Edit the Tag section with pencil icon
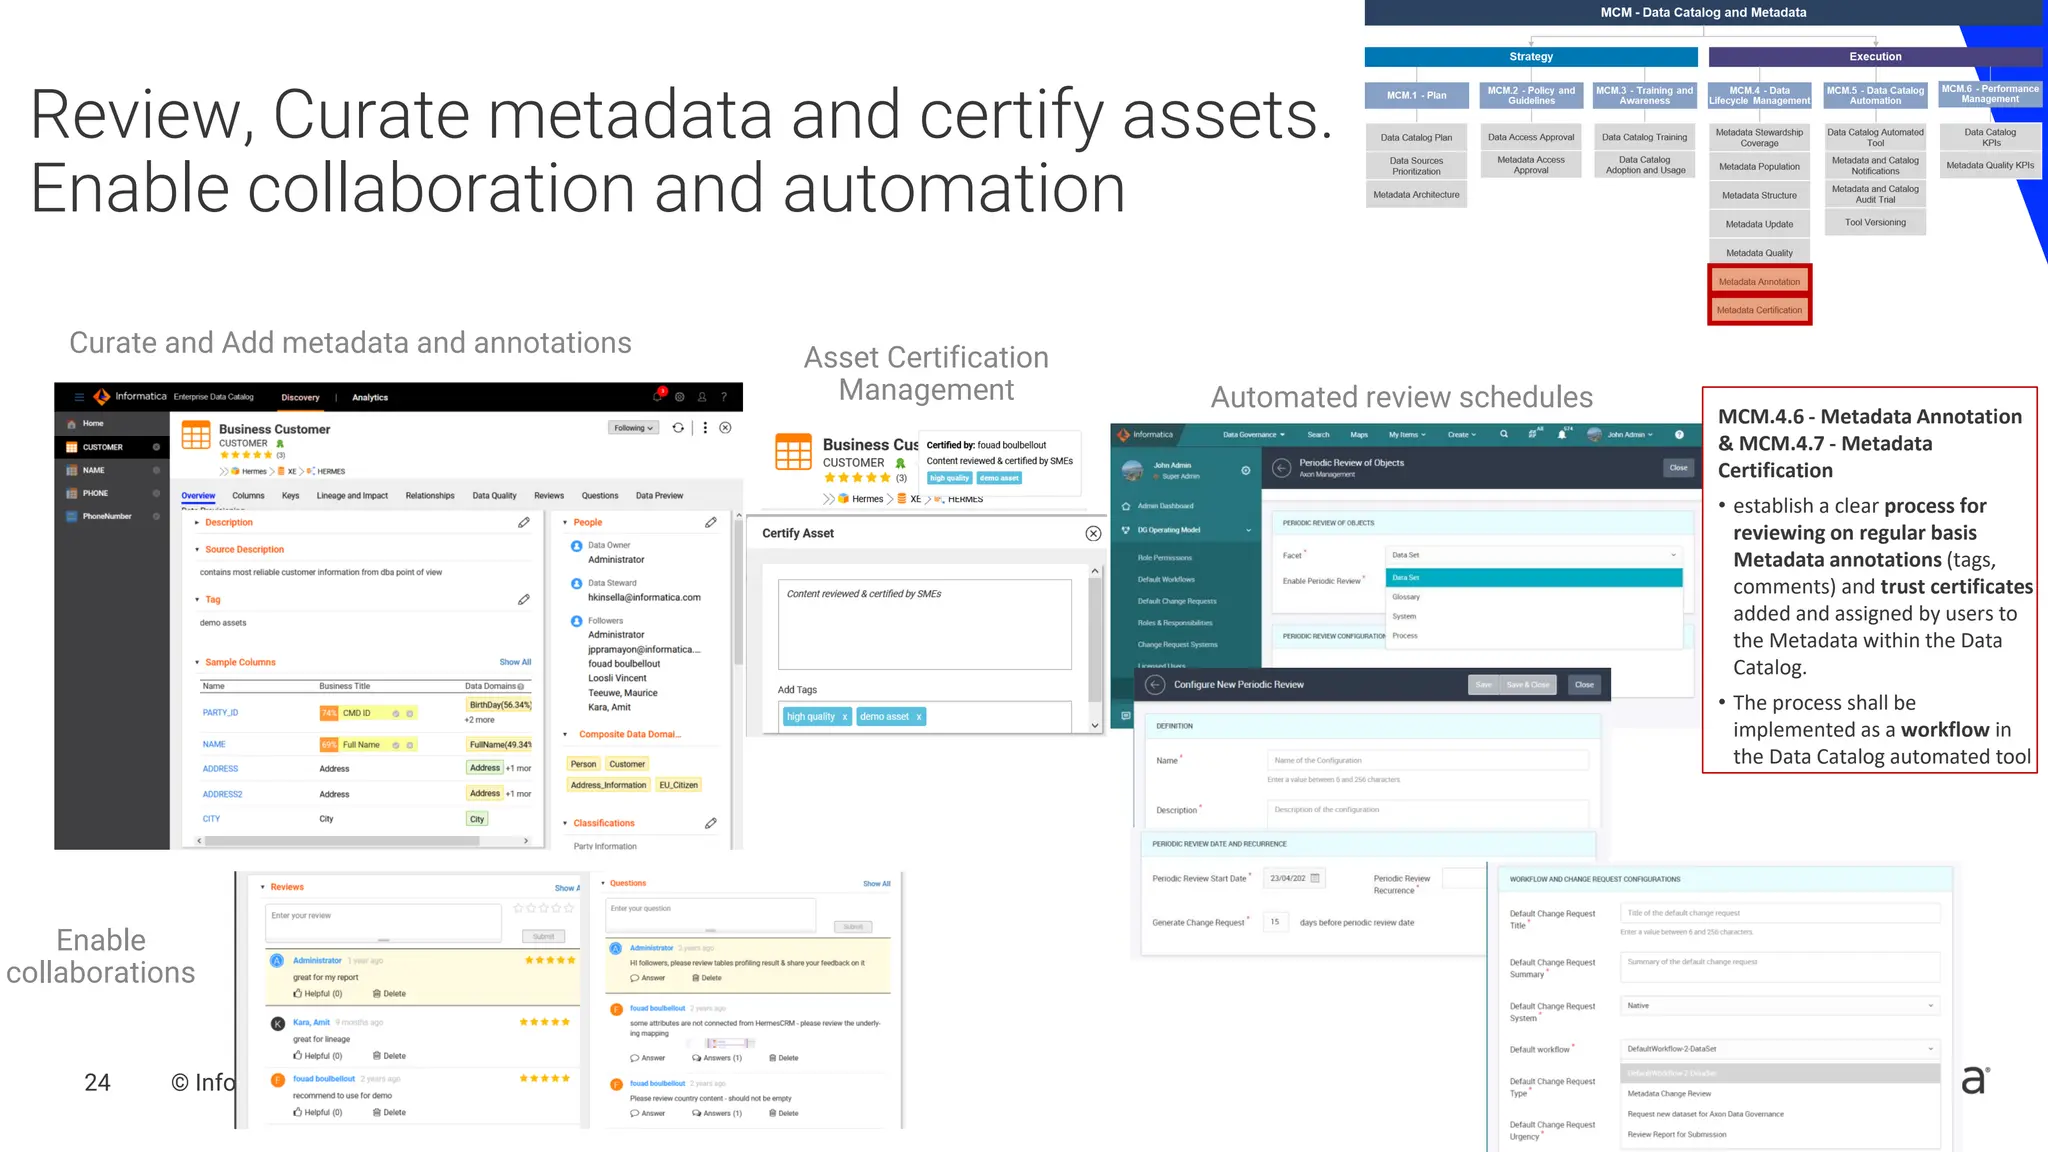 524,600
